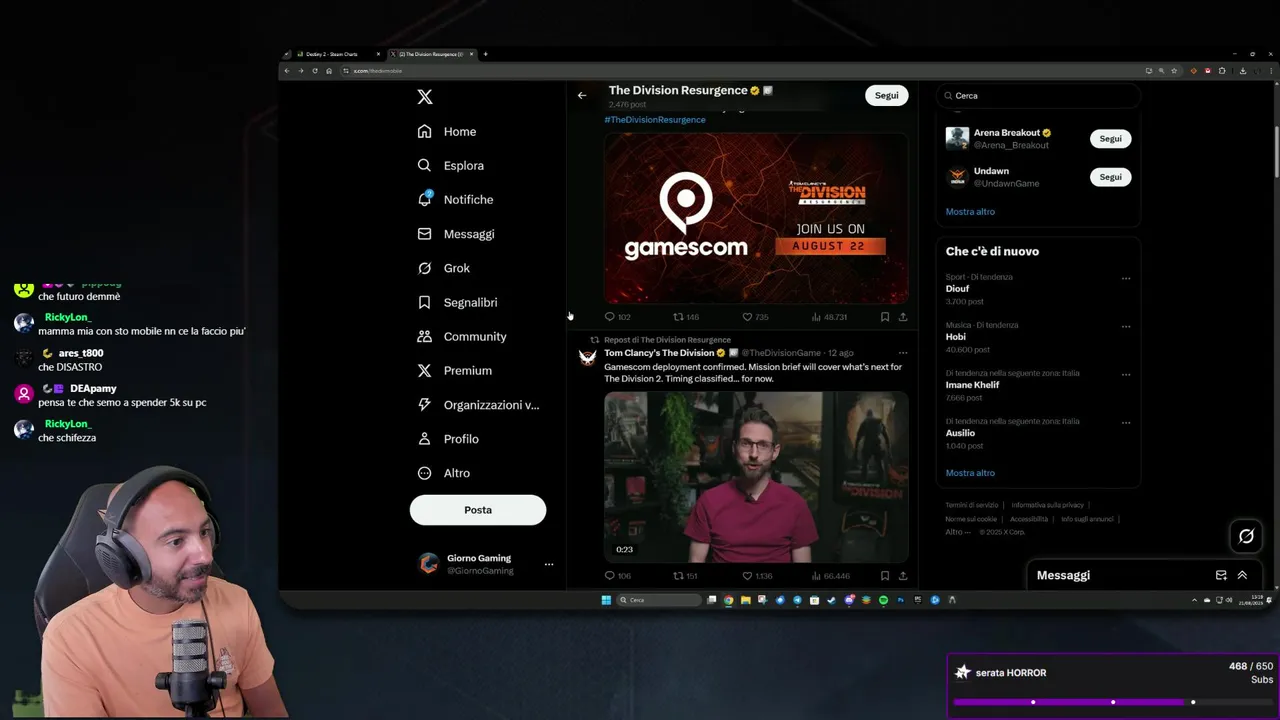Open options for Diouf trend
Screen dimensions: 1280x720
coord(1126,278)
